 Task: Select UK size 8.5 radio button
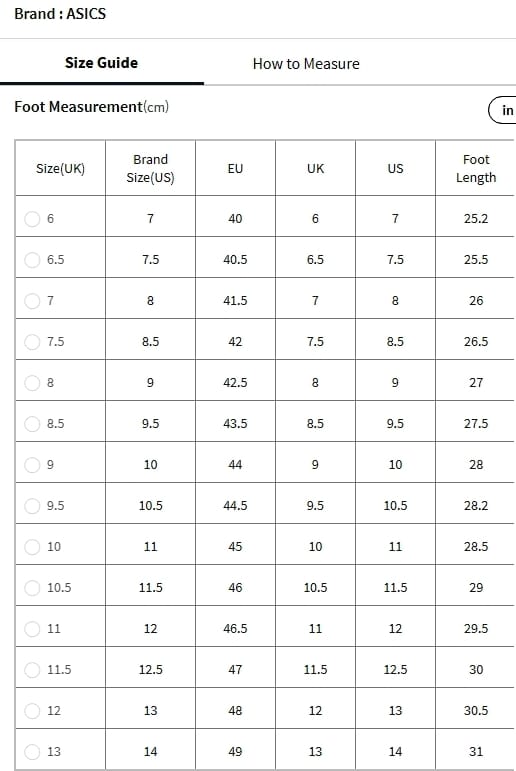pos(32,423)
